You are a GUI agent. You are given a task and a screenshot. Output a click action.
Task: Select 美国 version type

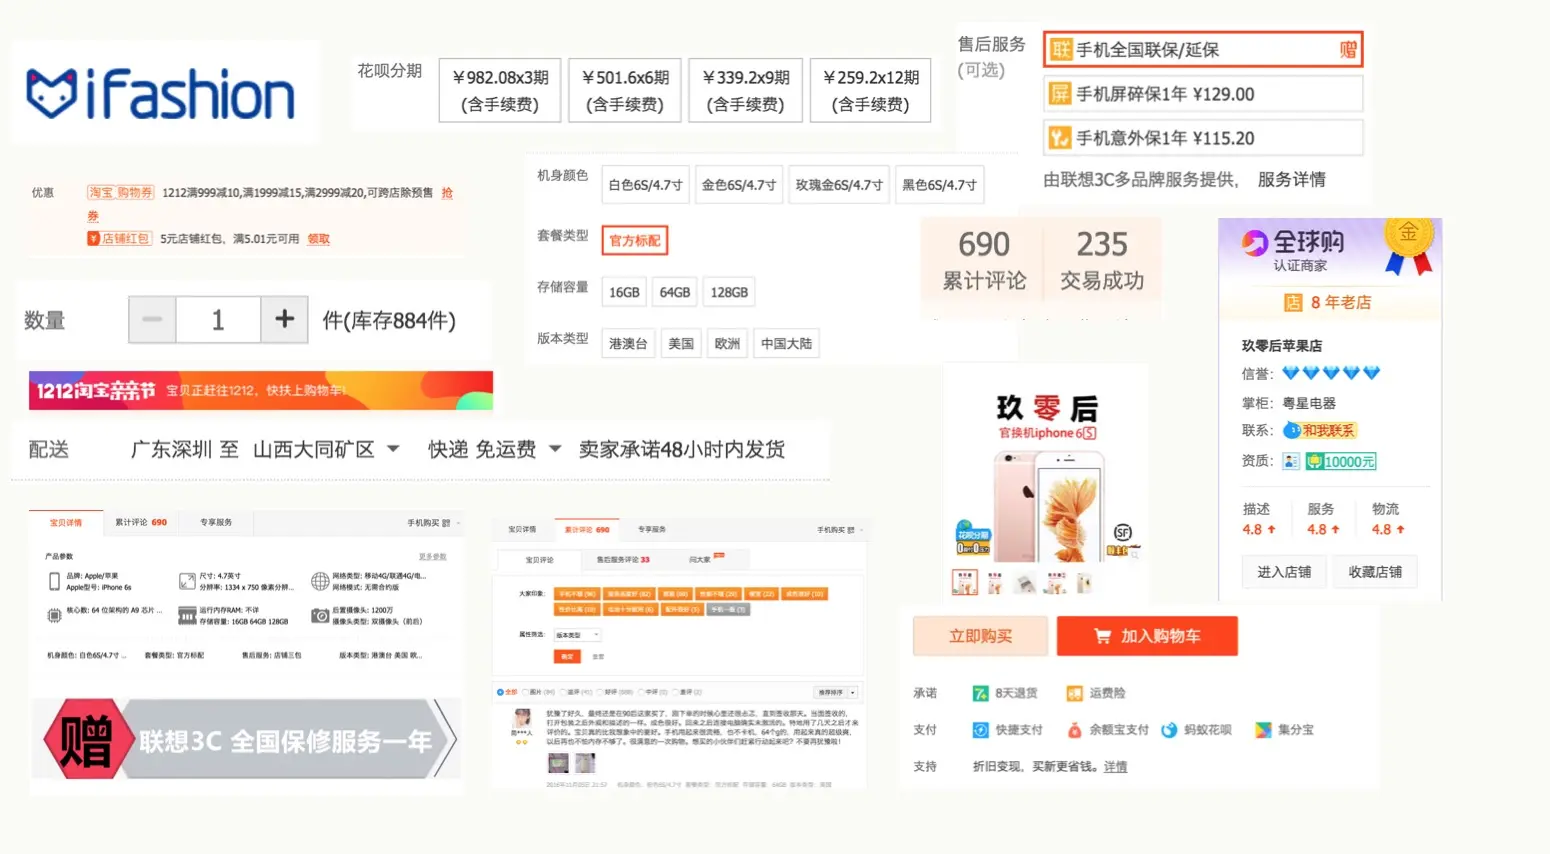[x=681, y=343]
